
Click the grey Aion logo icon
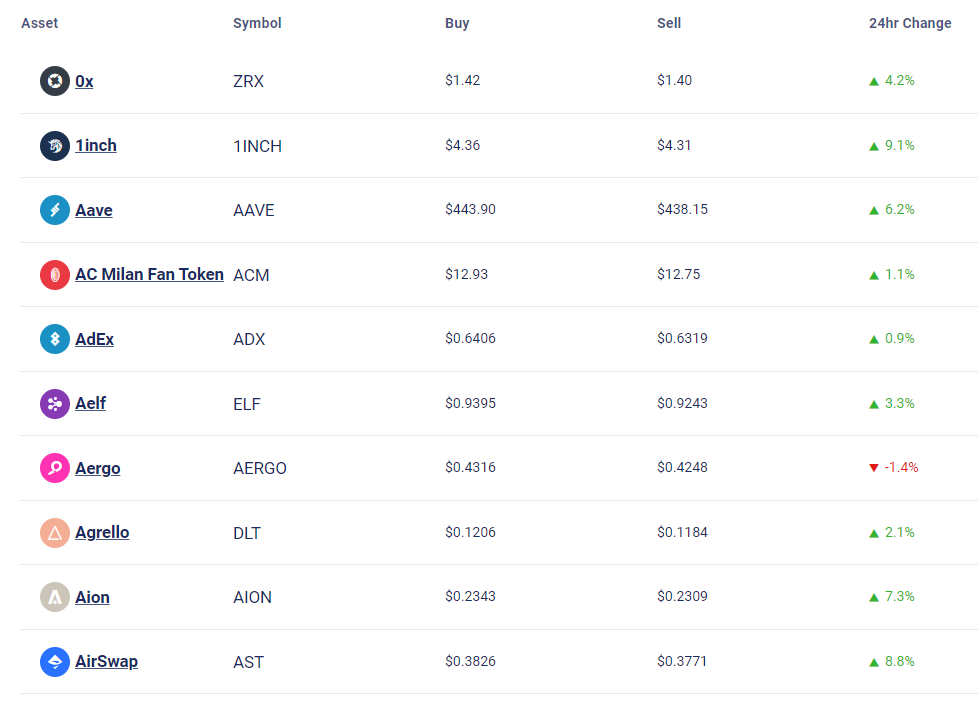coord(55,597)
